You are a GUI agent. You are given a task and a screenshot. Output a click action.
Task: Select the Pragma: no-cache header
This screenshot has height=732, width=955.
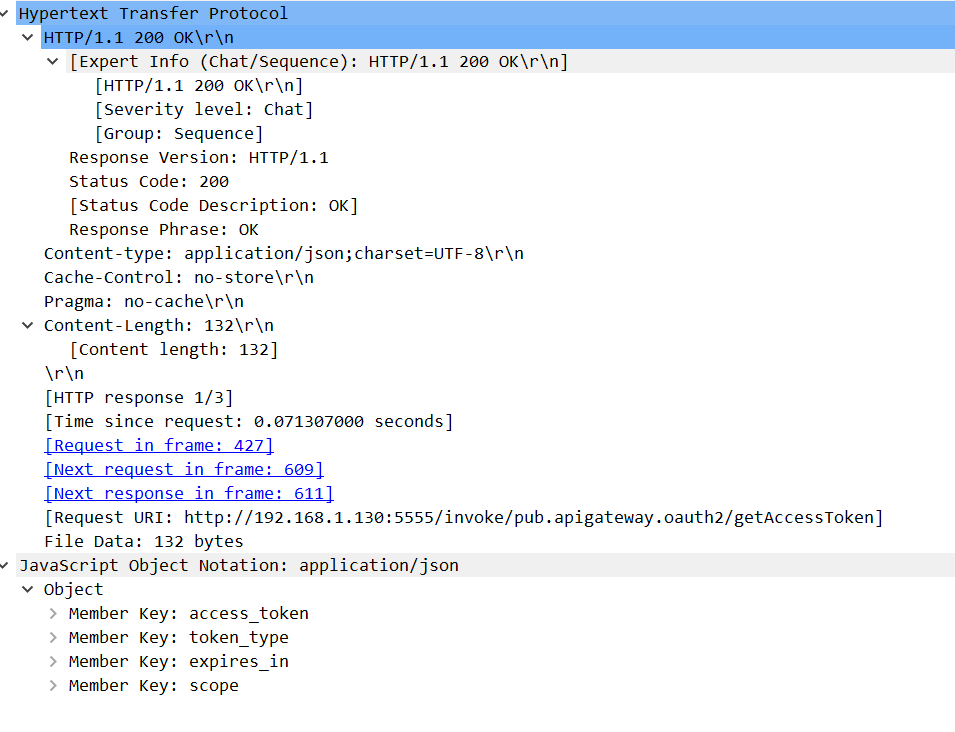[143, 302]
